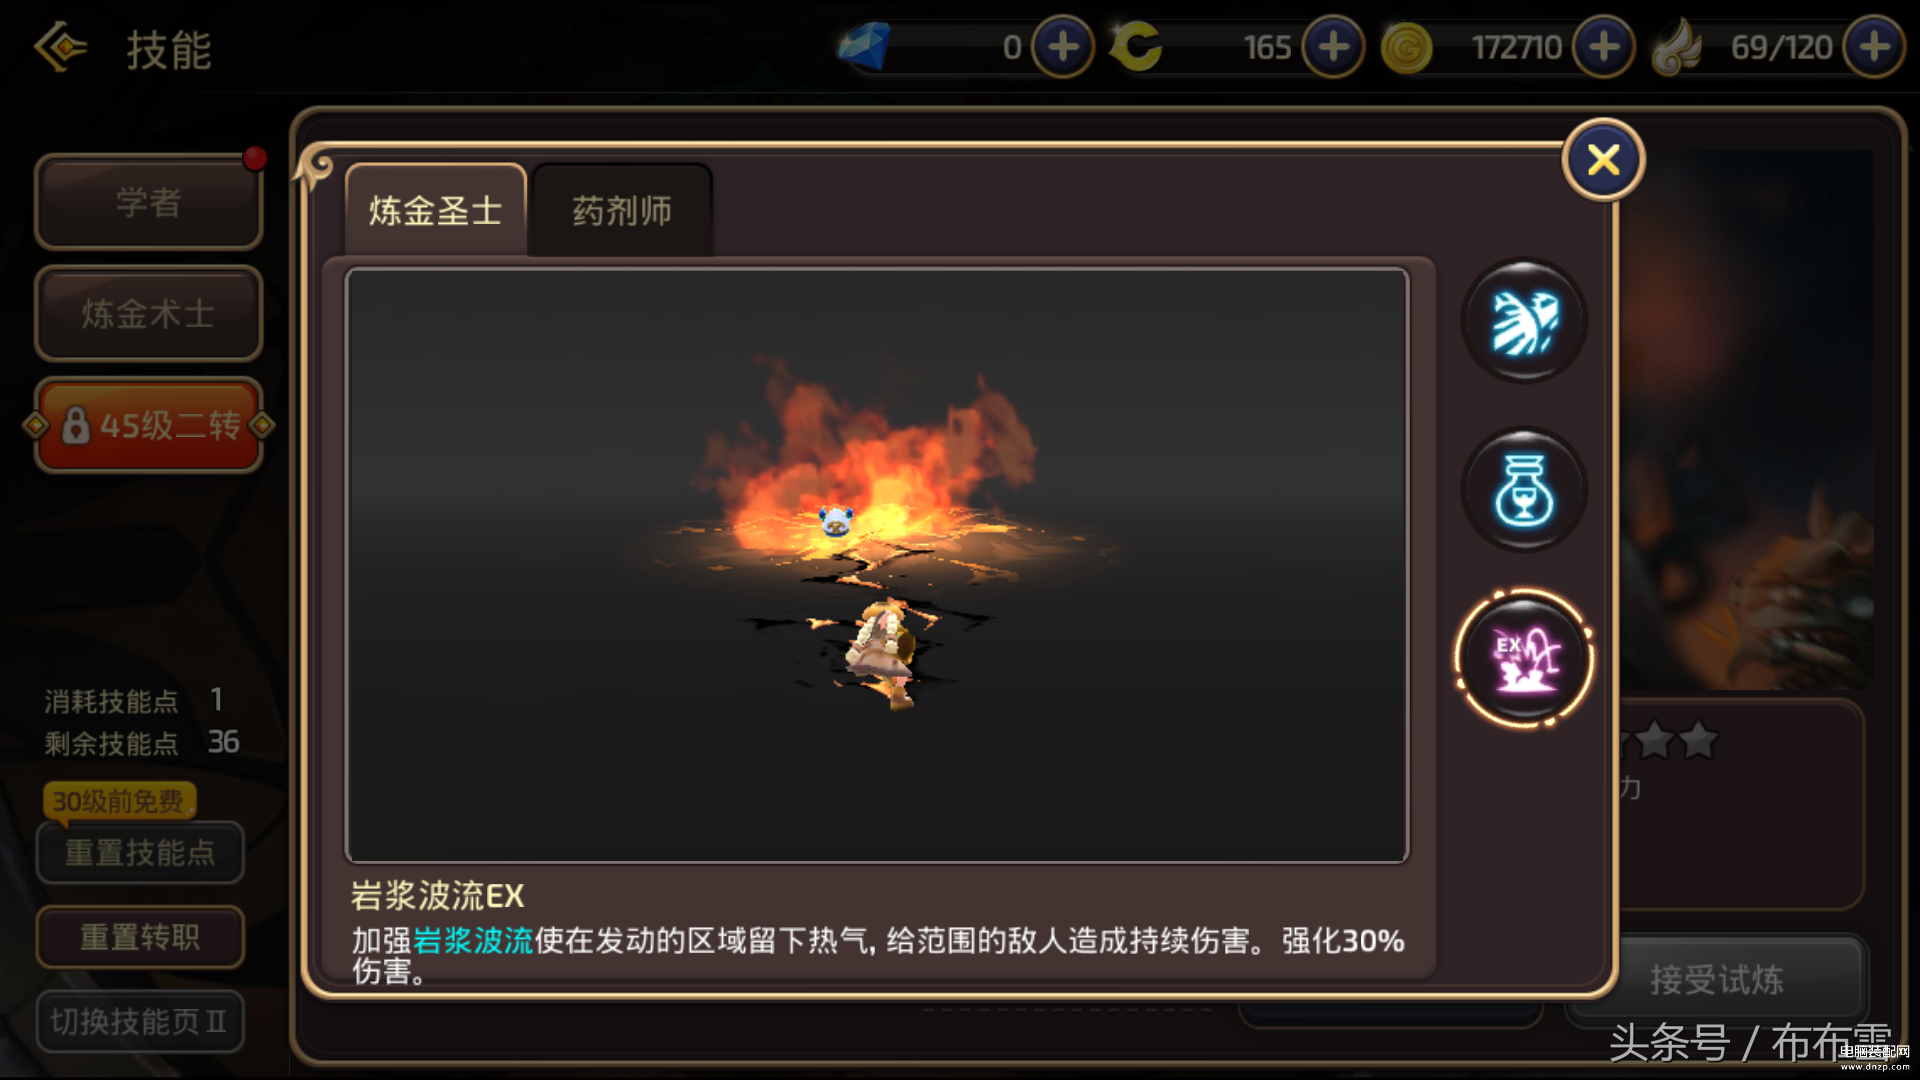
Task: Select the potion flask skill icon
Action: (x=1524, y=490)
